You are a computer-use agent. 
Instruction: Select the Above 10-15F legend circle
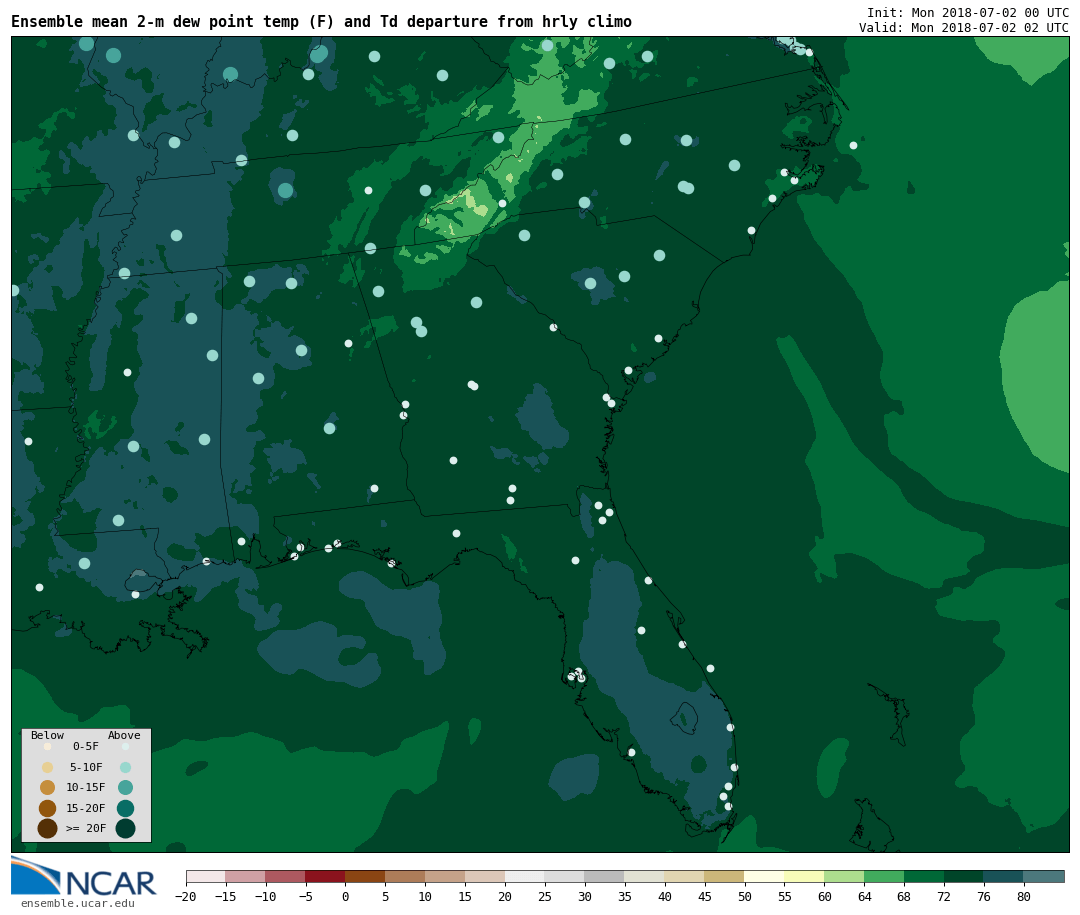pos(125,787)
